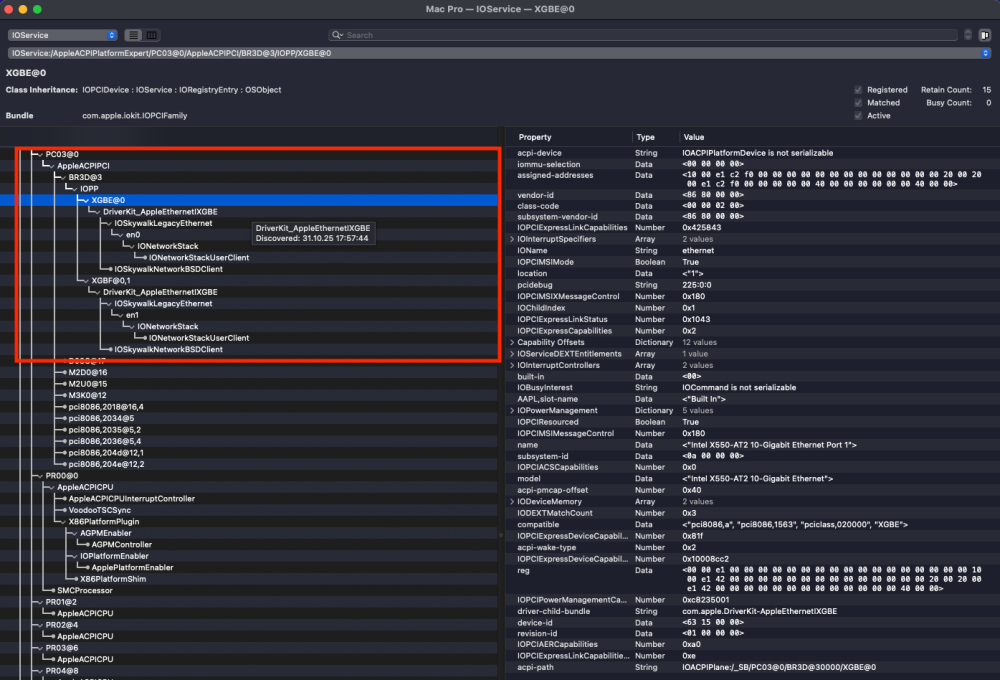This screenshot has height=680, width=1000.
Task: Collapse the AGPMEnabler node
Action: click(x=75, y=533)
